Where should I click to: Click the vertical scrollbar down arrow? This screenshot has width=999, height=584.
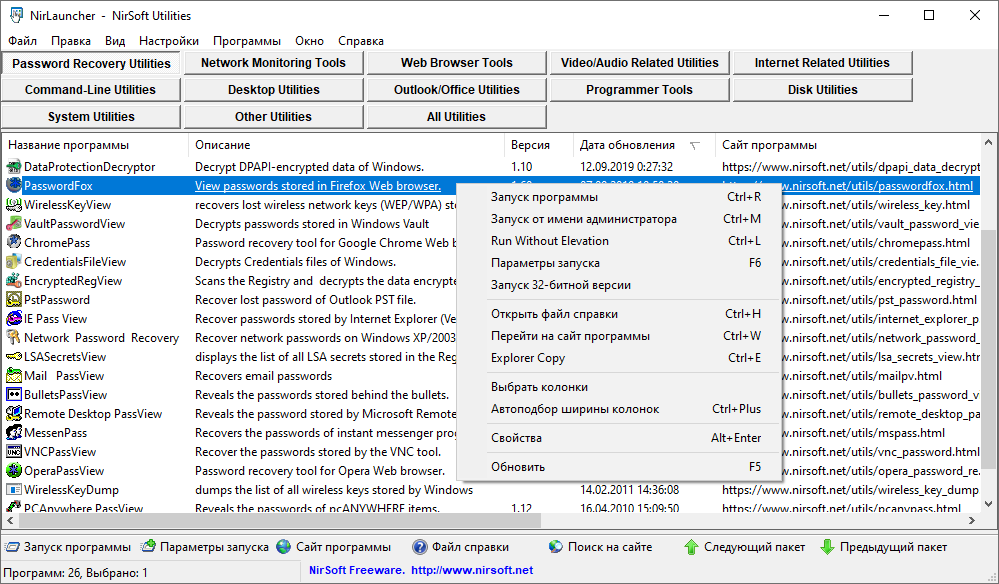pyautogui.click(x=988, y=504)
